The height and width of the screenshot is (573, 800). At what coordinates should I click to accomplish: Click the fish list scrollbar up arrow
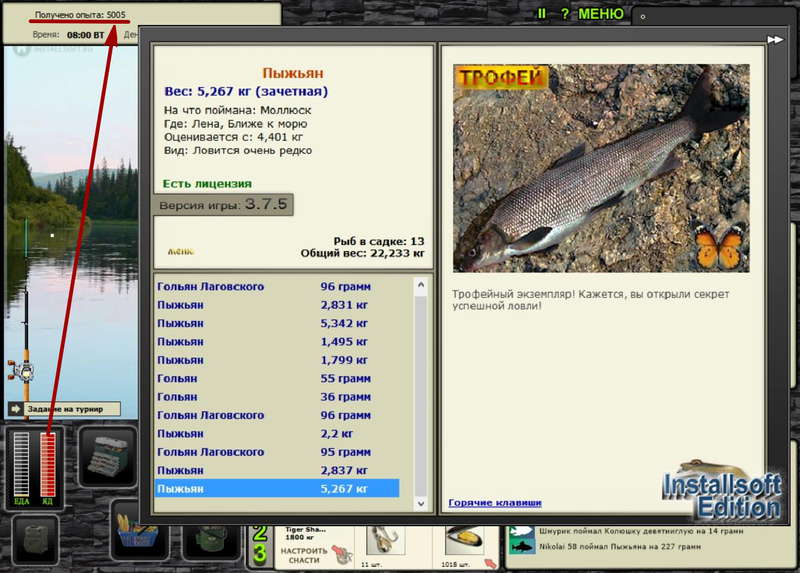[x=421, y=285]
